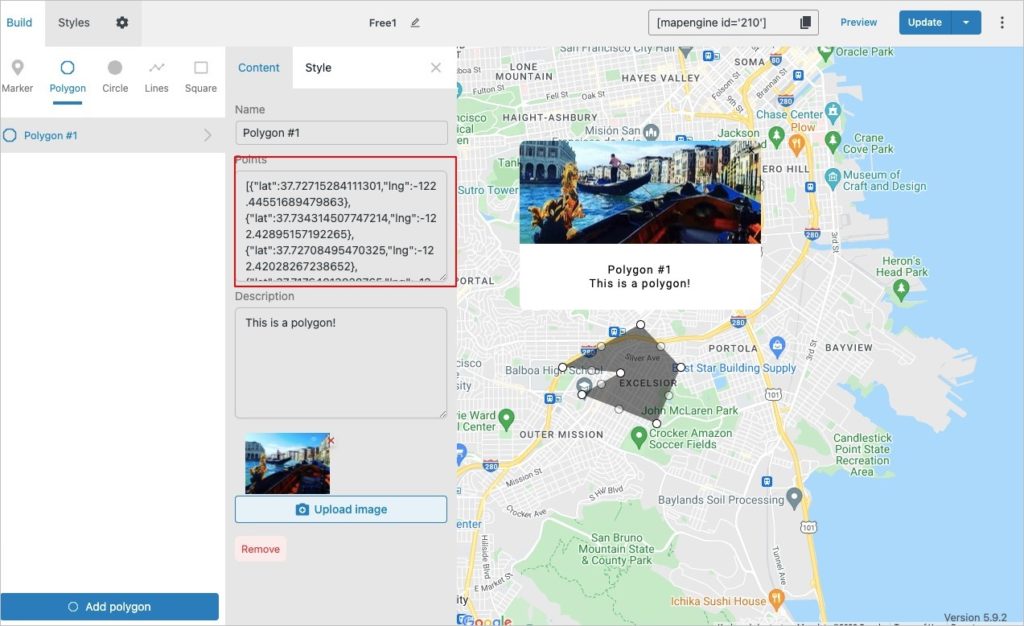Click the Remove button
1024x626 pixels.
pyautogui.click(x=260, y=549)
